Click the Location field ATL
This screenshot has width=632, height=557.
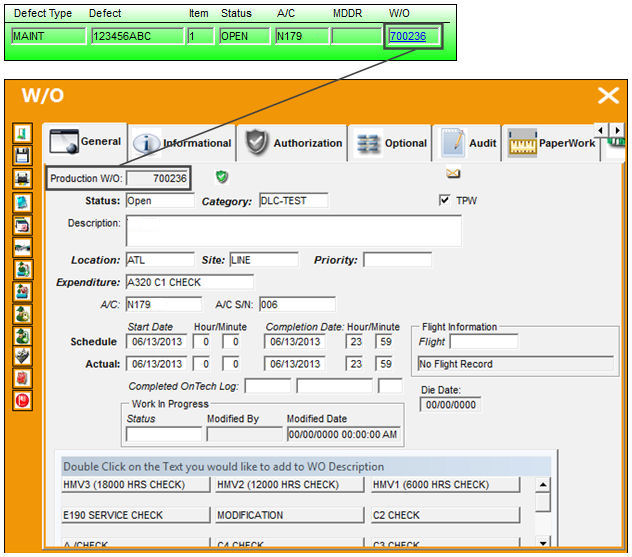160,260
